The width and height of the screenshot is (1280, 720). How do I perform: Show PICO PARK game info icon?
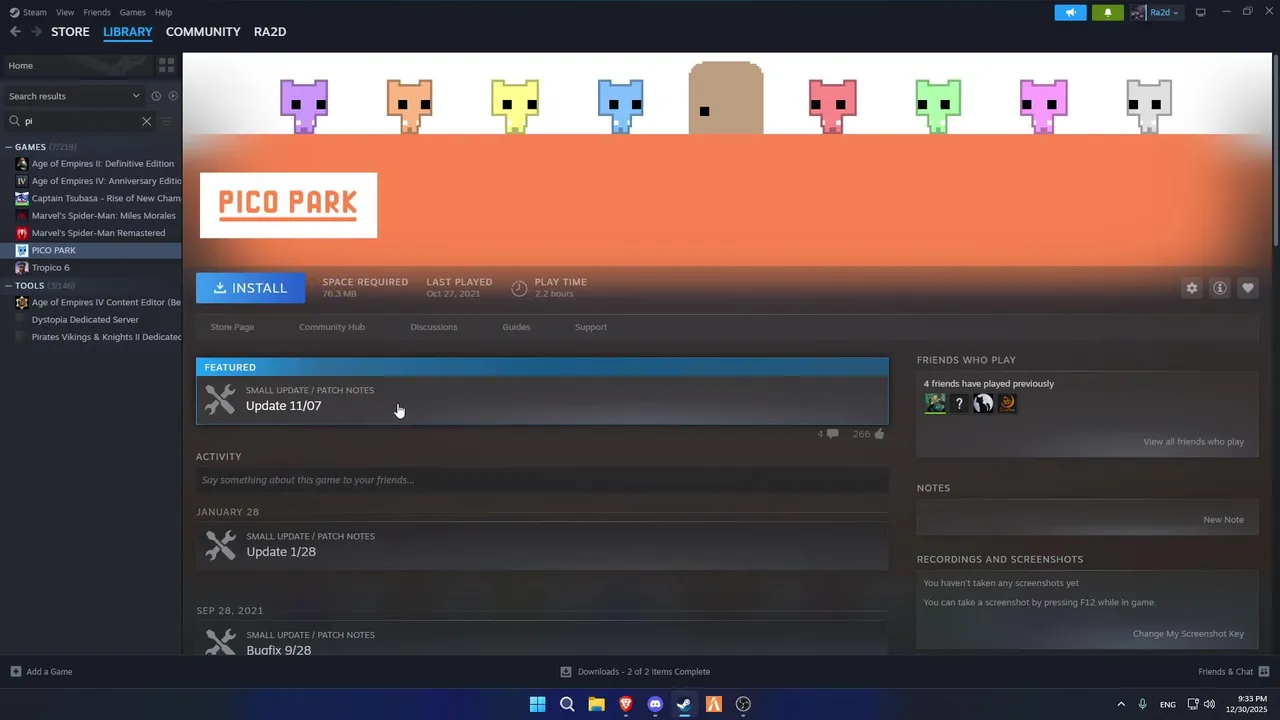point(1220,288)
